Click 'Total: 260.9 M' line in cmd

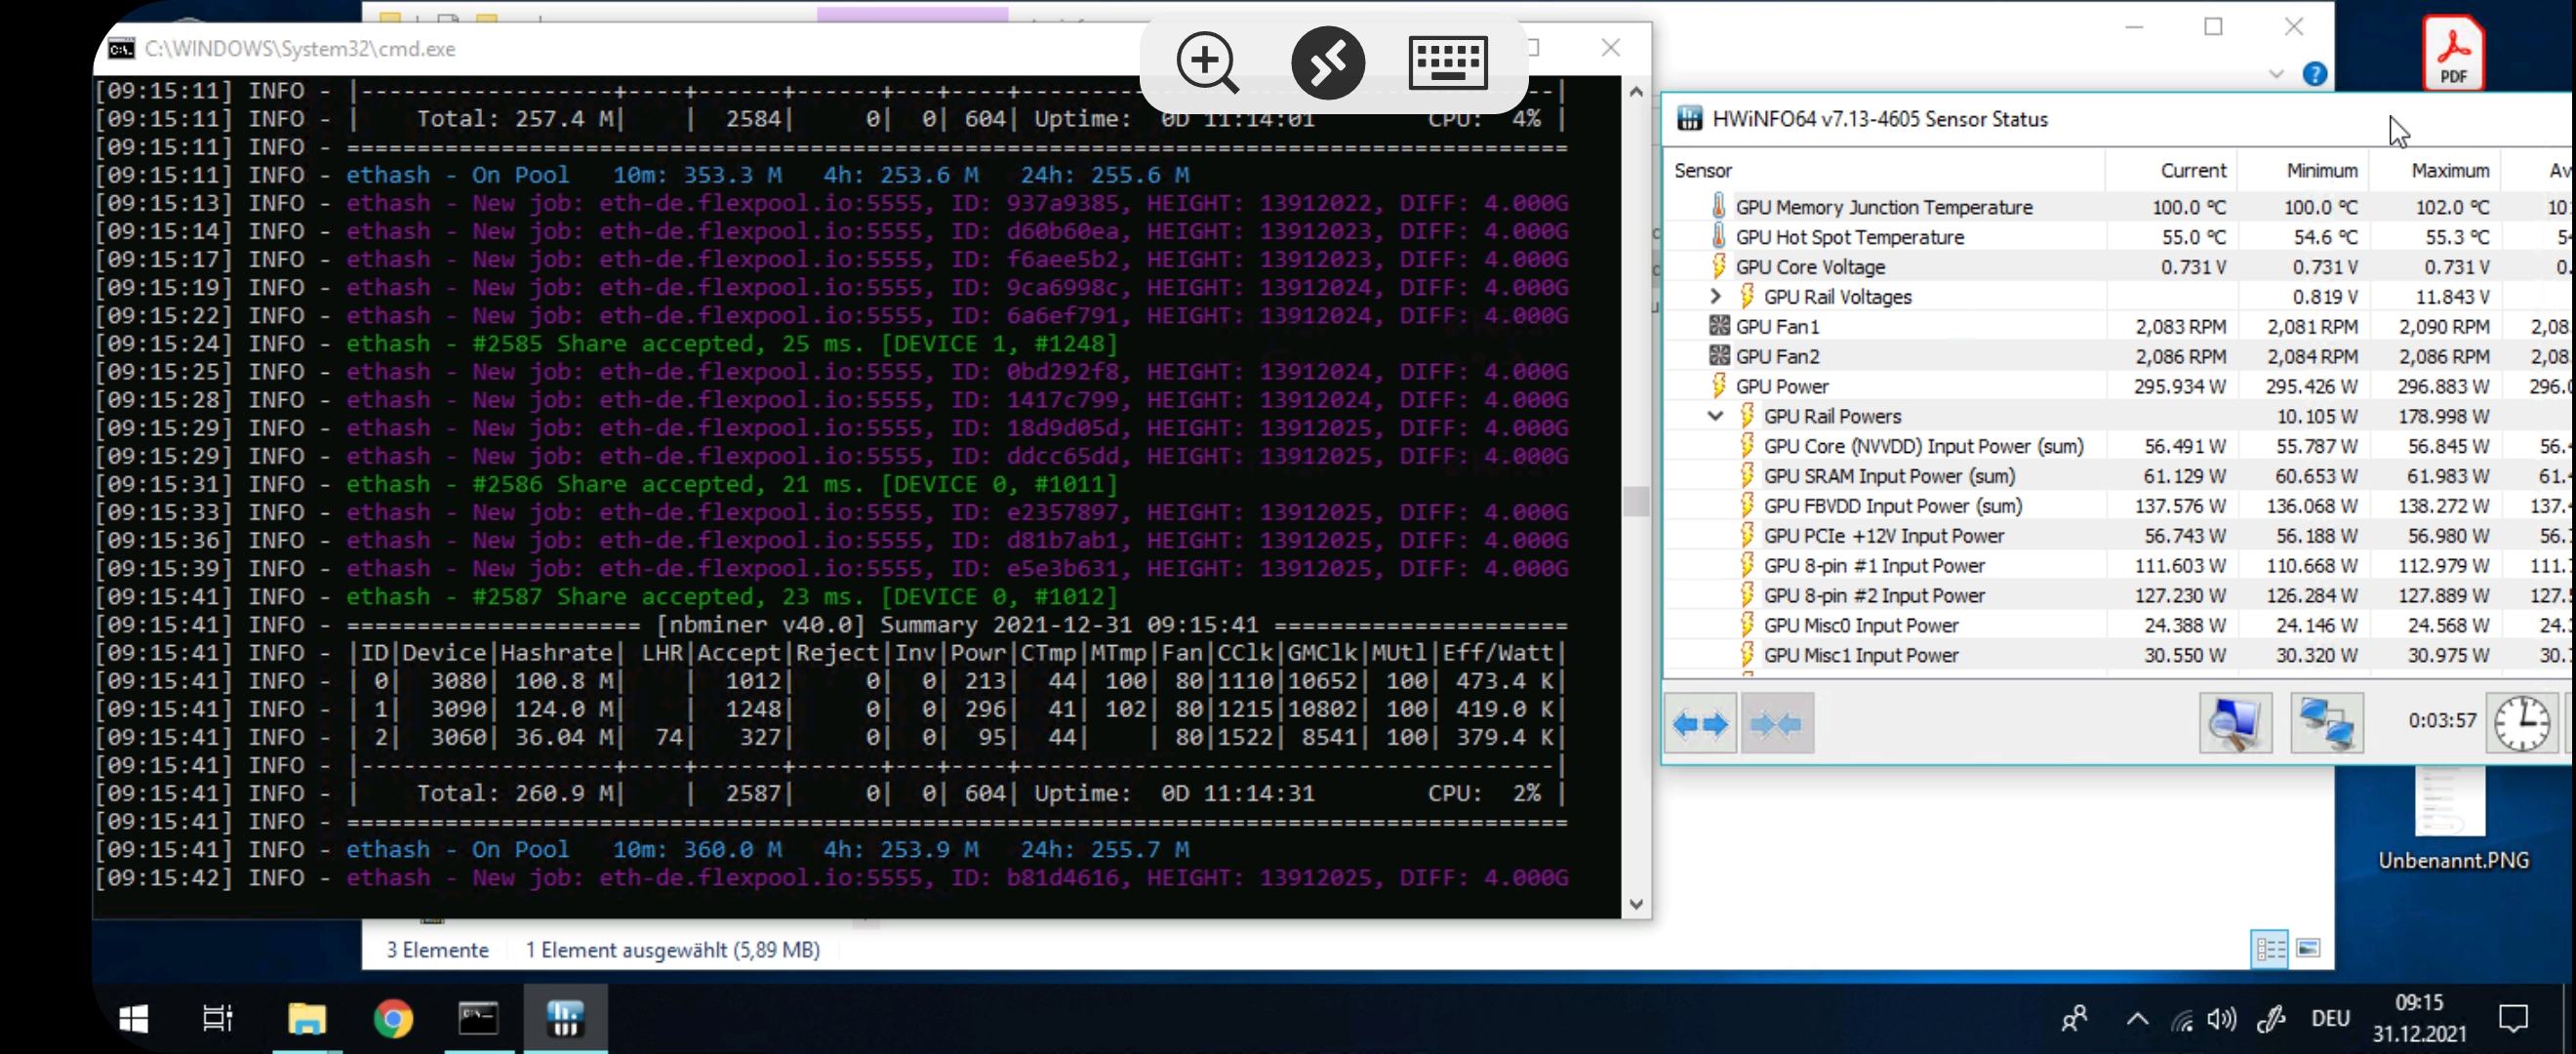[831, 793]
